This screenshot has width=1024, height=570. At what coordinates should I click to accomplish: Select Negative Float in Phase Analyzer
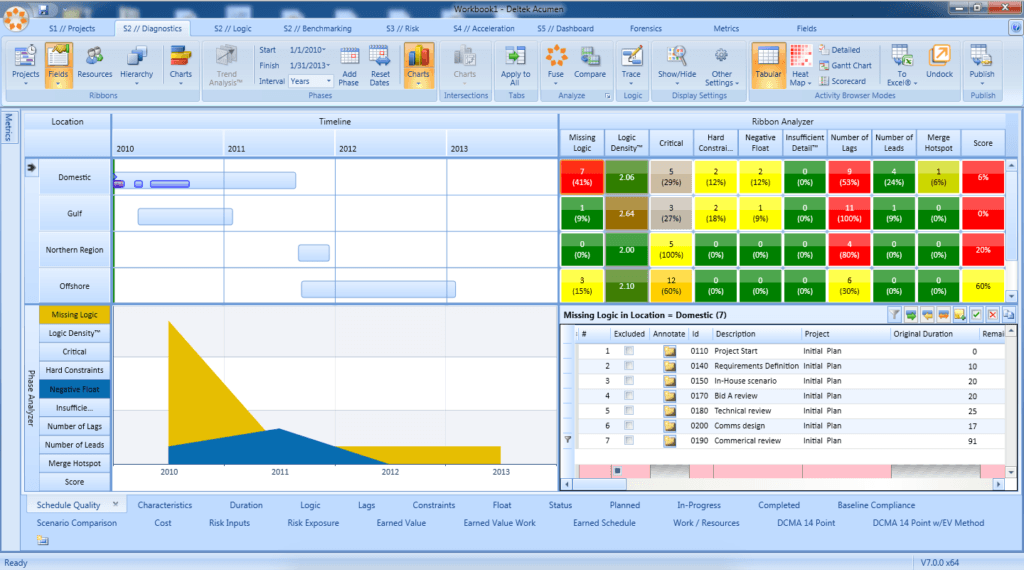pos(74,389)
